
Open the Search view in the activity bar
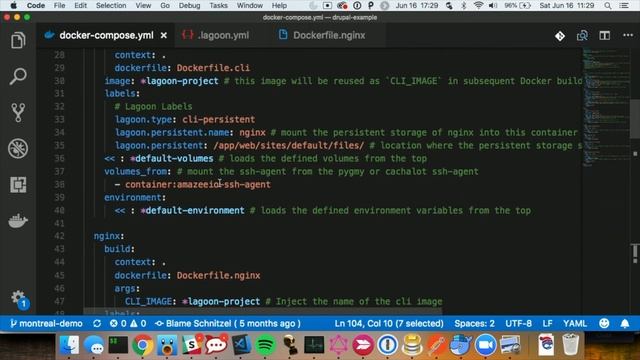pos(18,76)
